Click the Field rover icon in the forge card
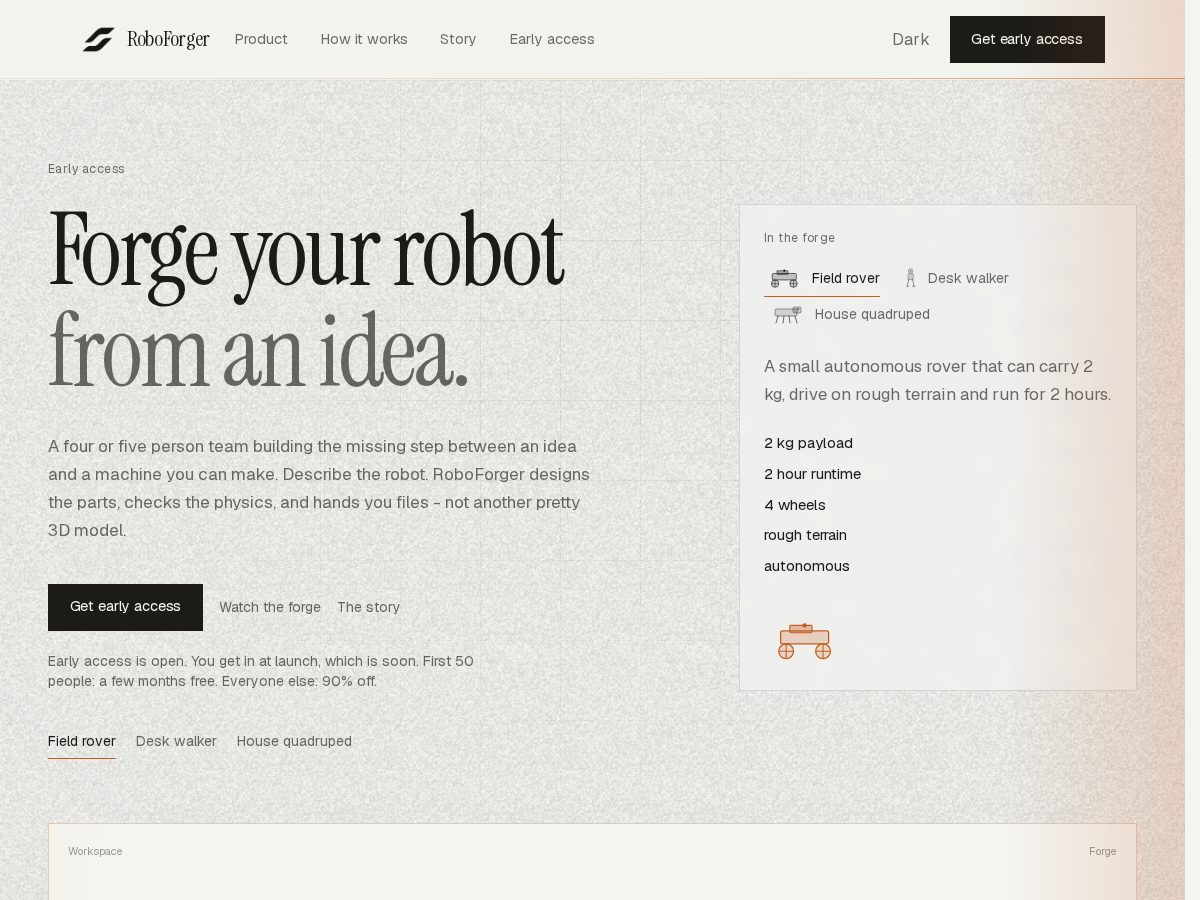1200x900 pixels. pyautogui.click(x=784, y=278)
